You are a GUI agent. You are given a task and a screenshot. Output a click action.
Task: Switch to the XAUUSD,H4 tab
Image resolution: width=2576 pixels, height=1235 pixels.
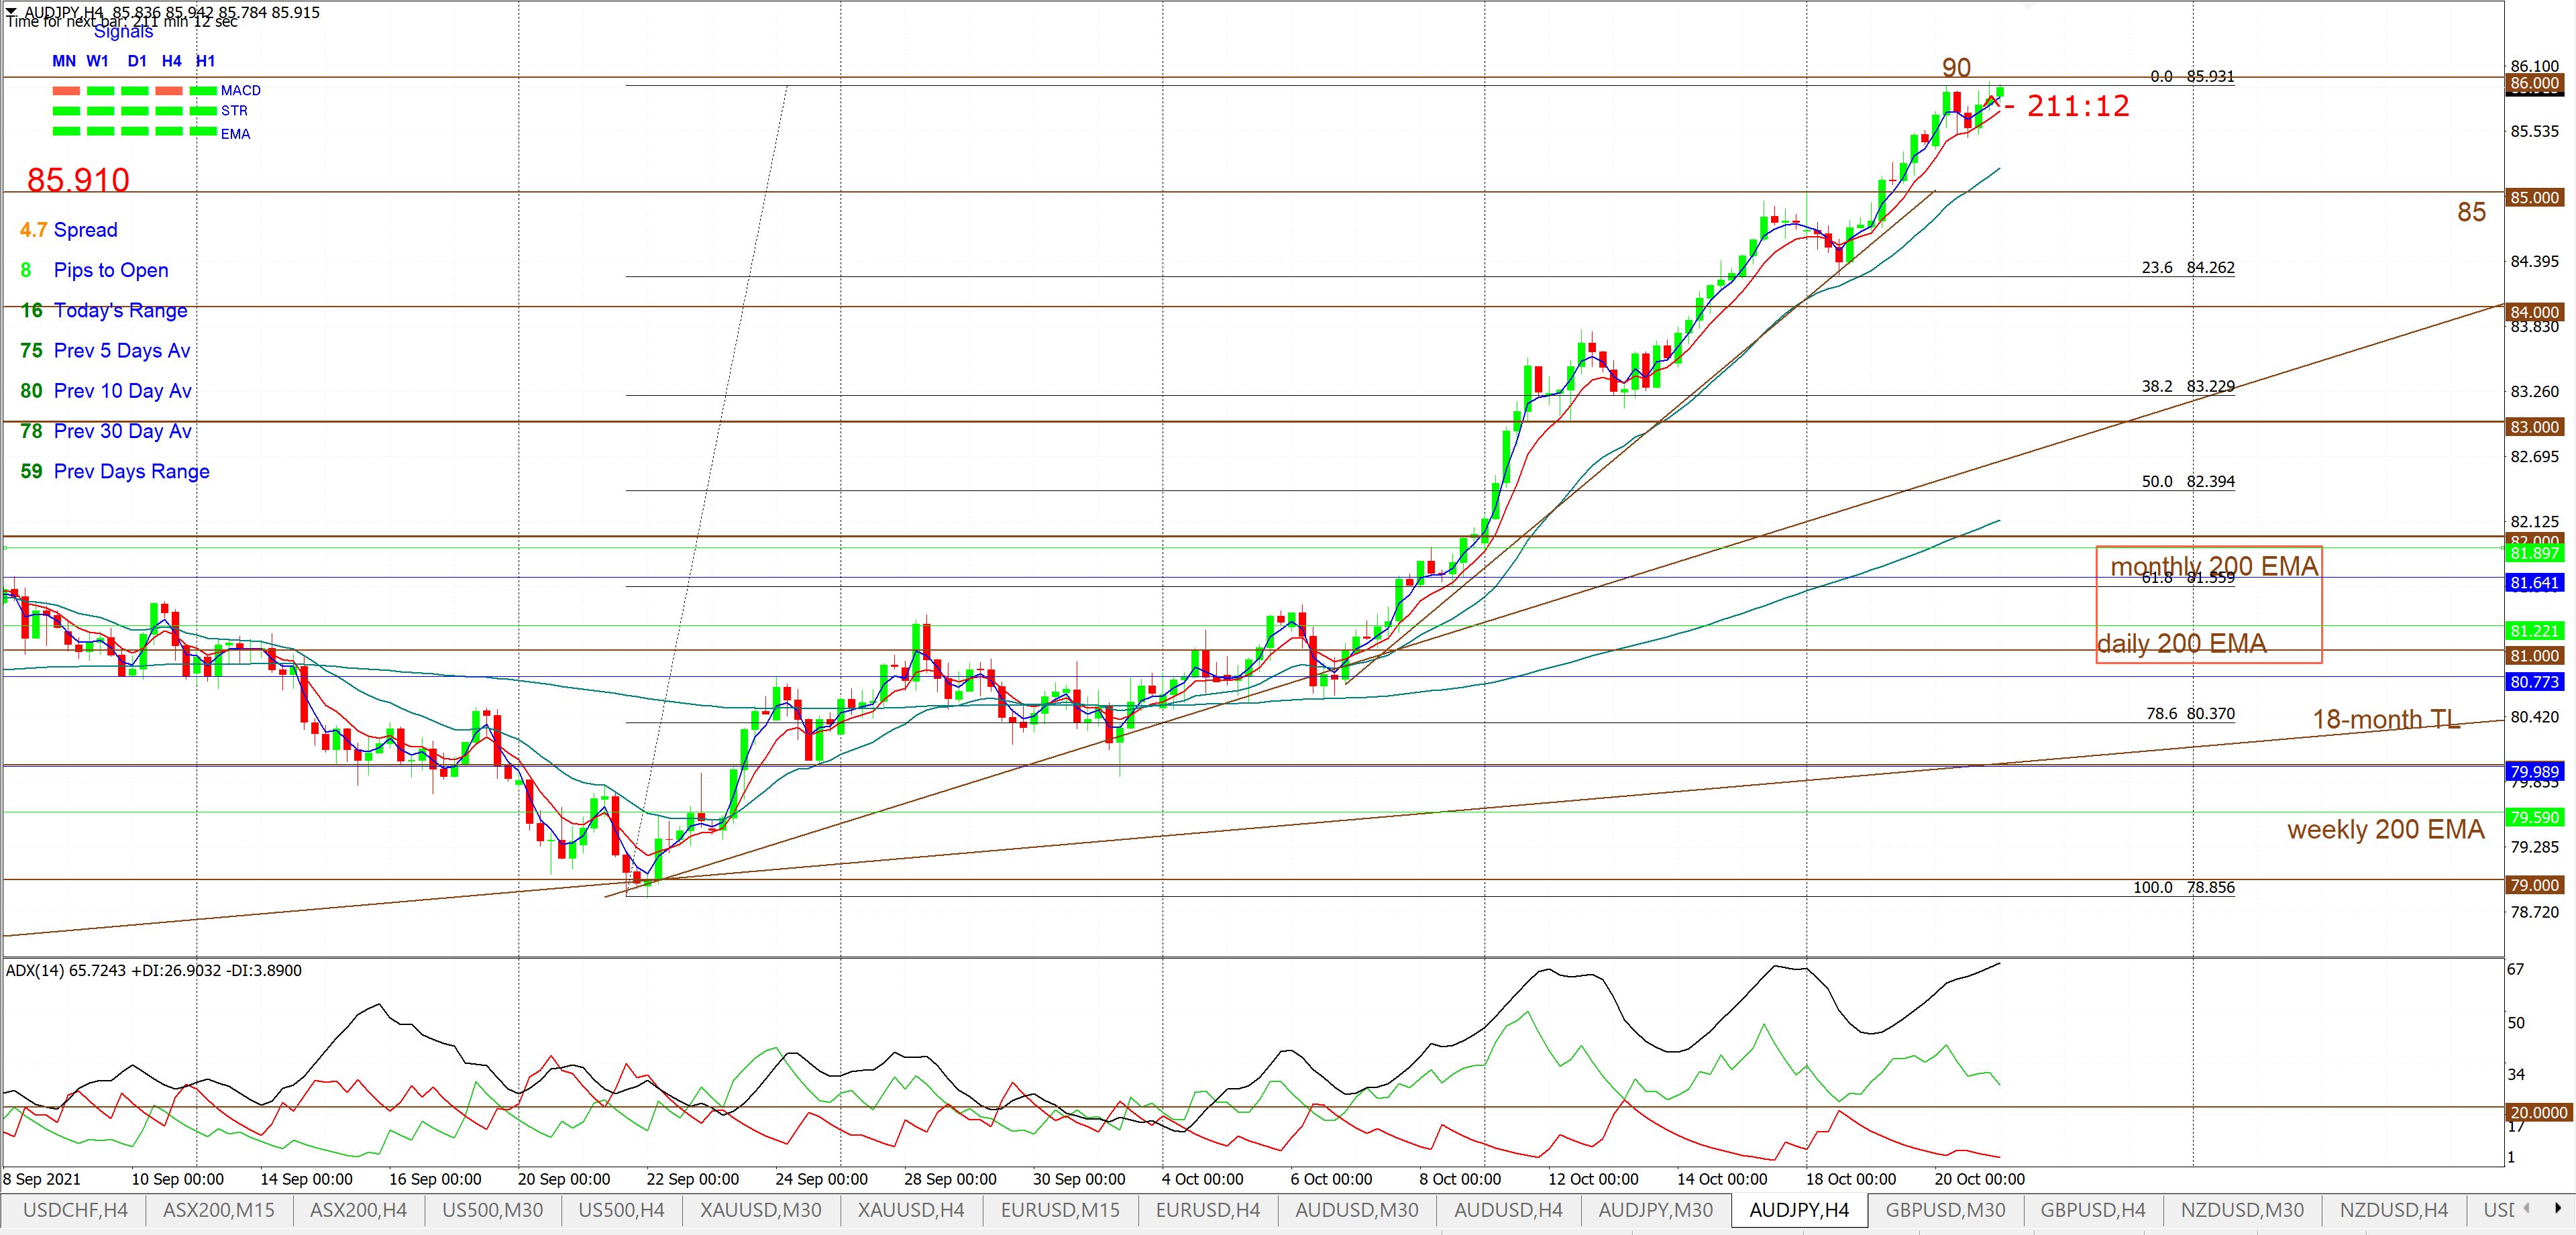(911, 1210)
